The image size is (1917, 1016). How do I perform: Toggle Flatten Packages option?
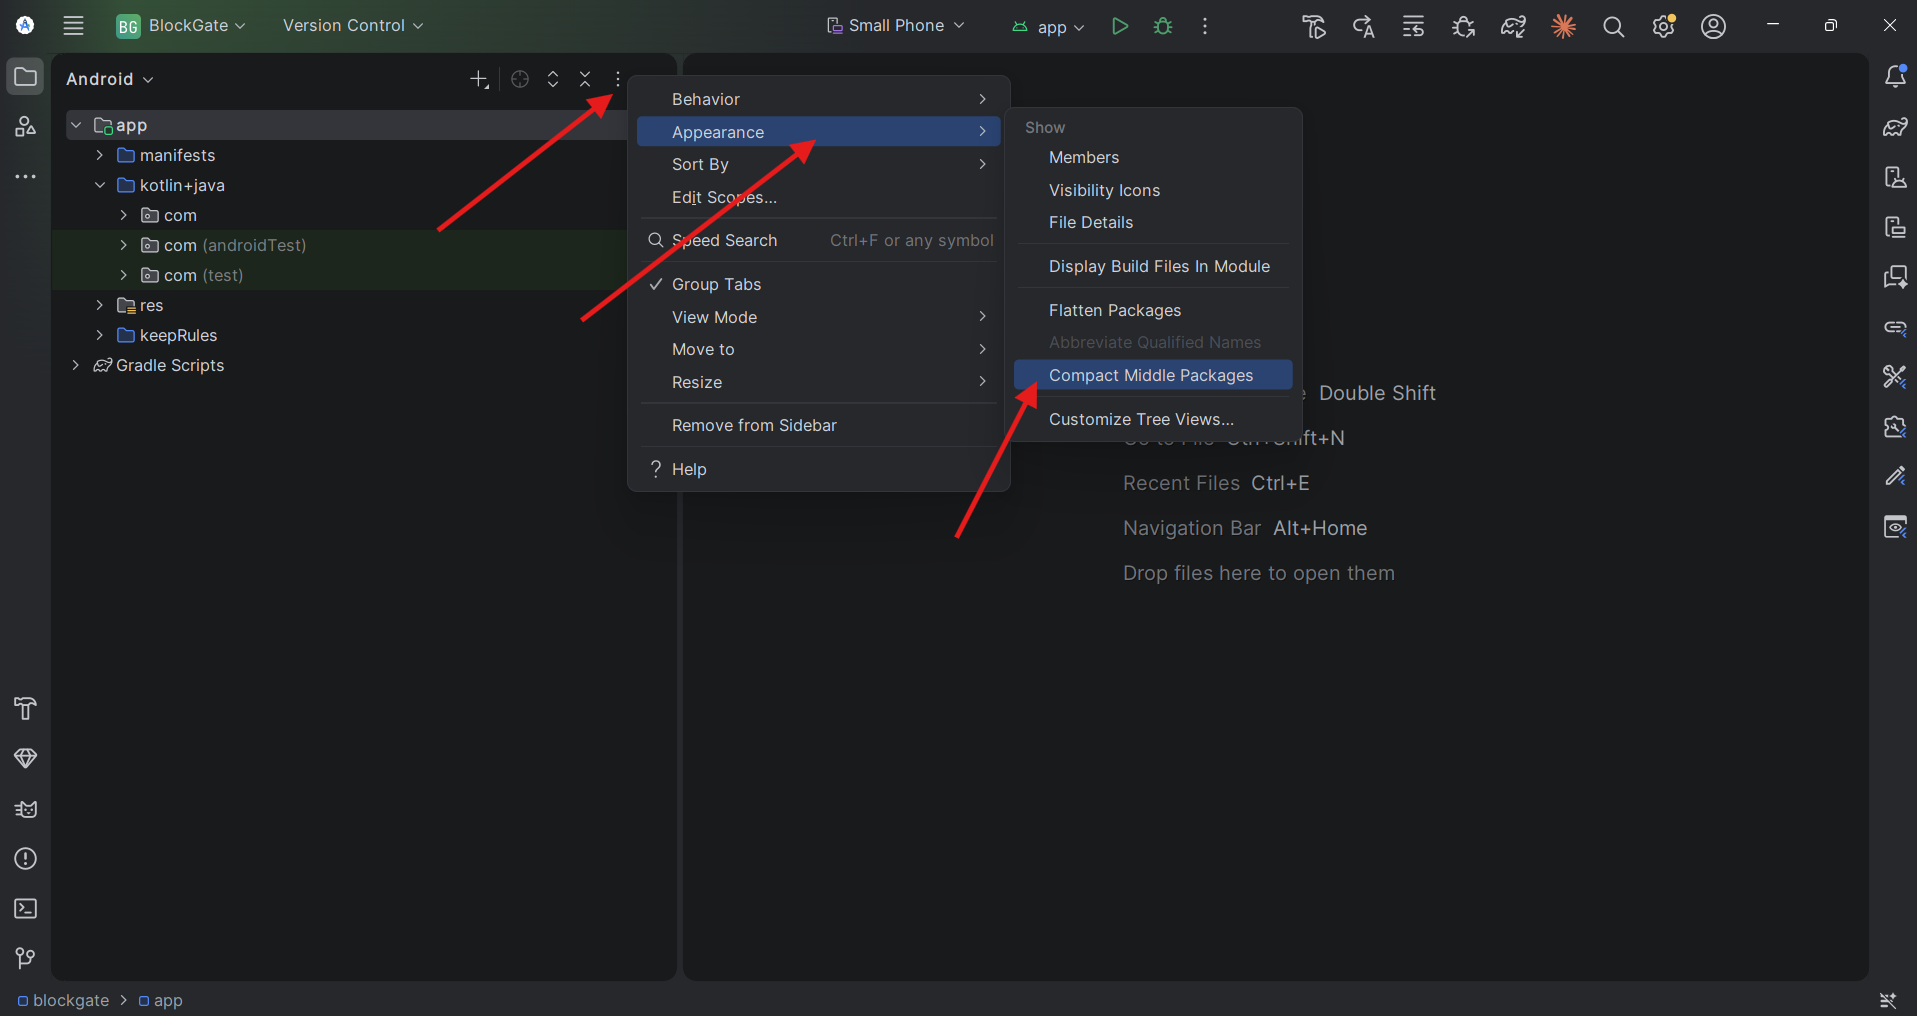click(x=1153, y=310)
